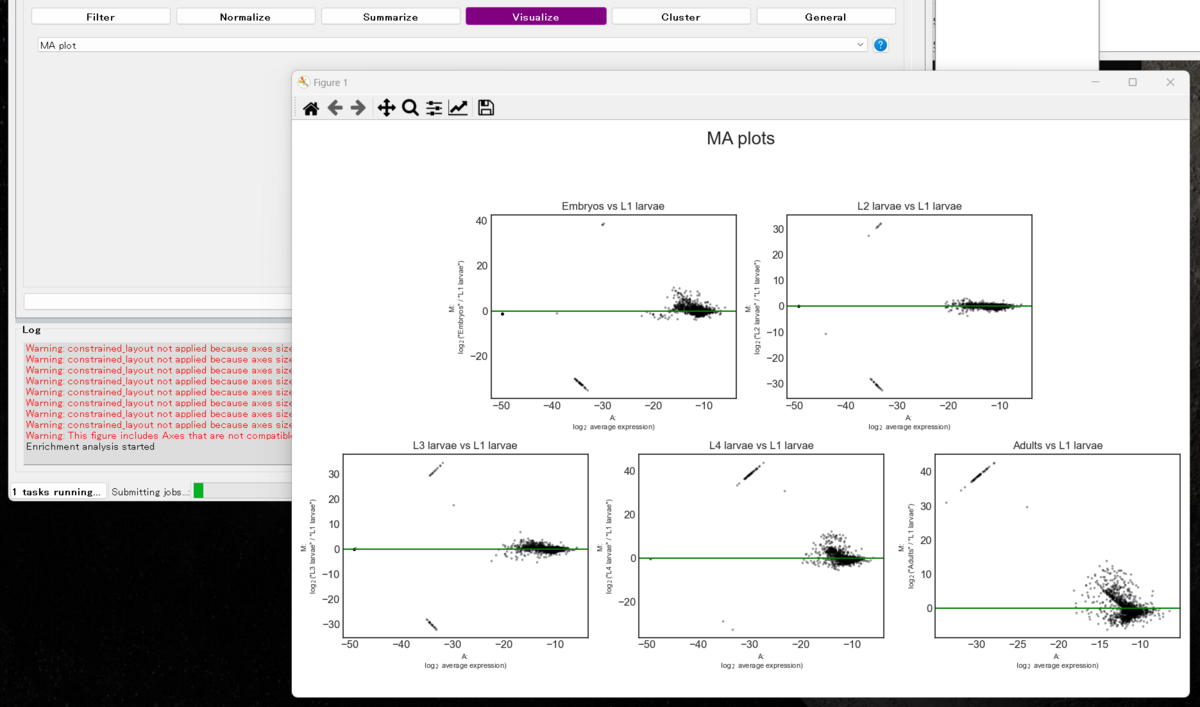The height and width of the screenshot is (707, 1200).
Task: Activate the zoom-to-rectangle magnifier tool
Action: pyautogui.click(x=410, y=107)
